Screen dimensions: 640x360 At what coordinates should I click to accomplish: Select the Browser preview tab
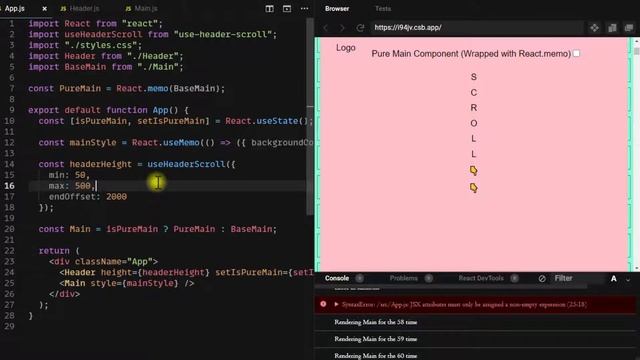tap(337, 9)
